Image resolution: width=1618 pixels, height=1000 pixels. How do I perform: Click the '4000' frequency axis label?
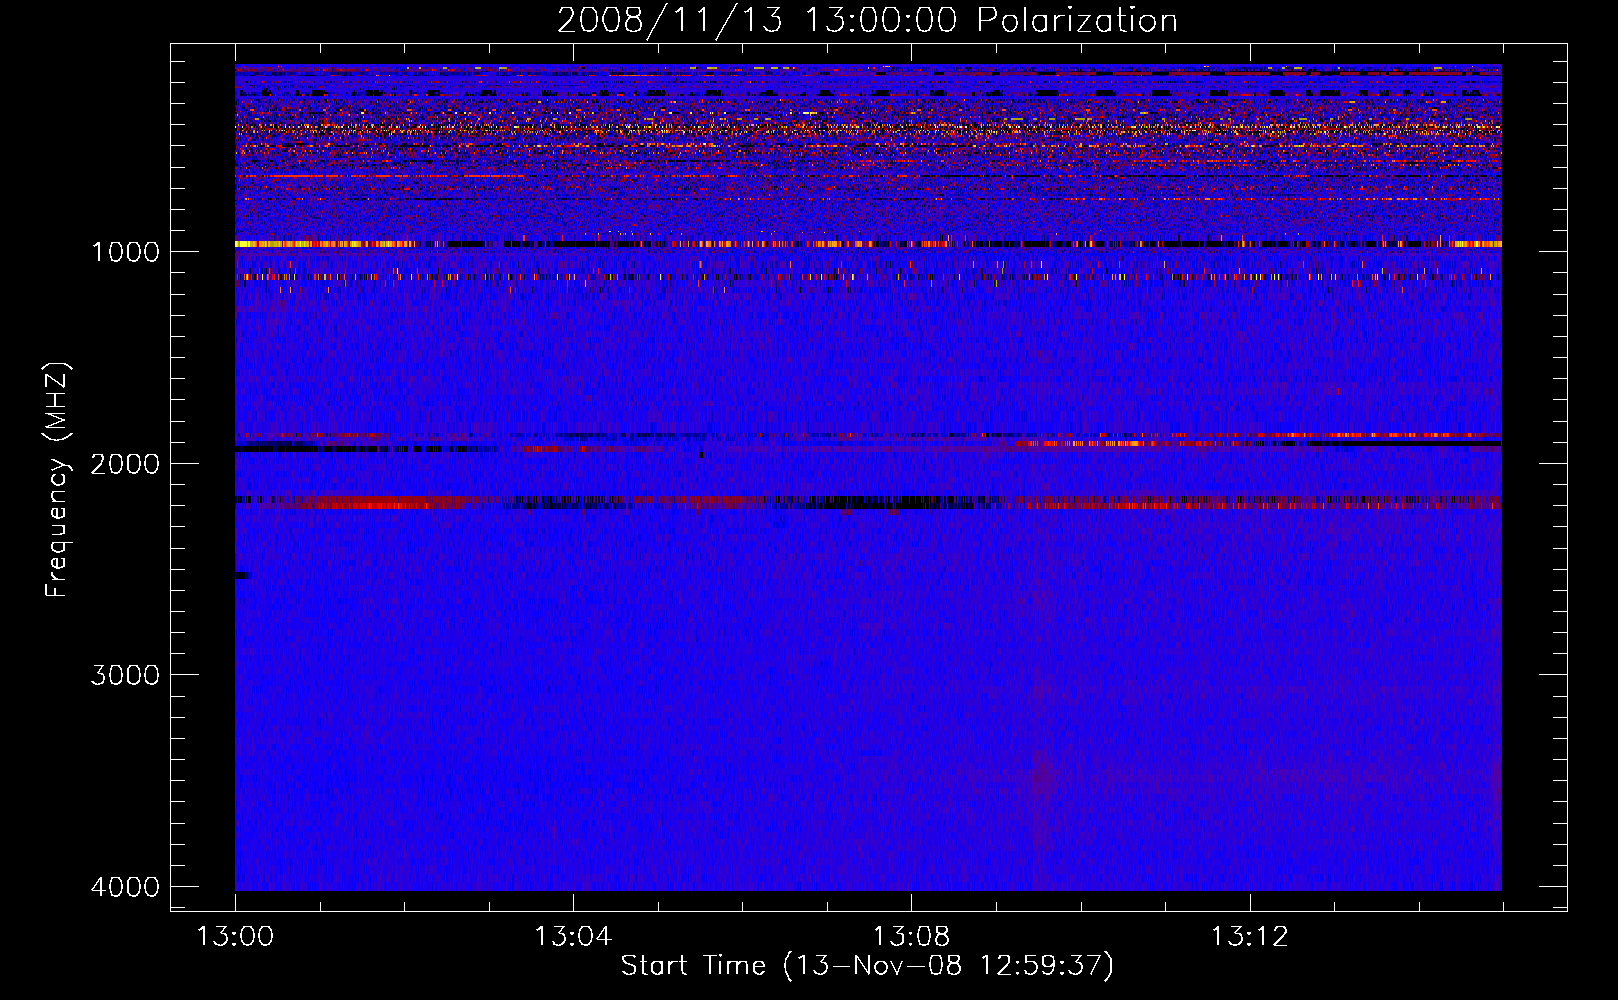click(125, 887)
